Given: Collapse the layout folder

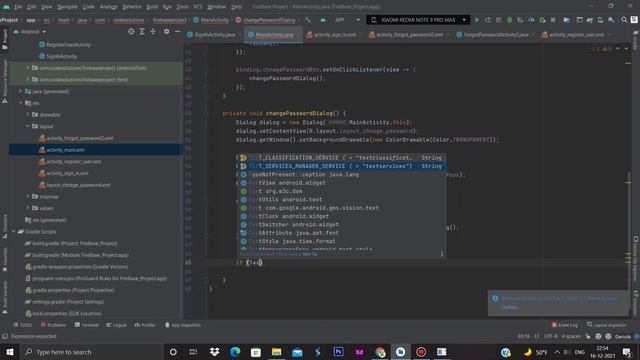Looking at the screenshot, I should coord(28,126).
